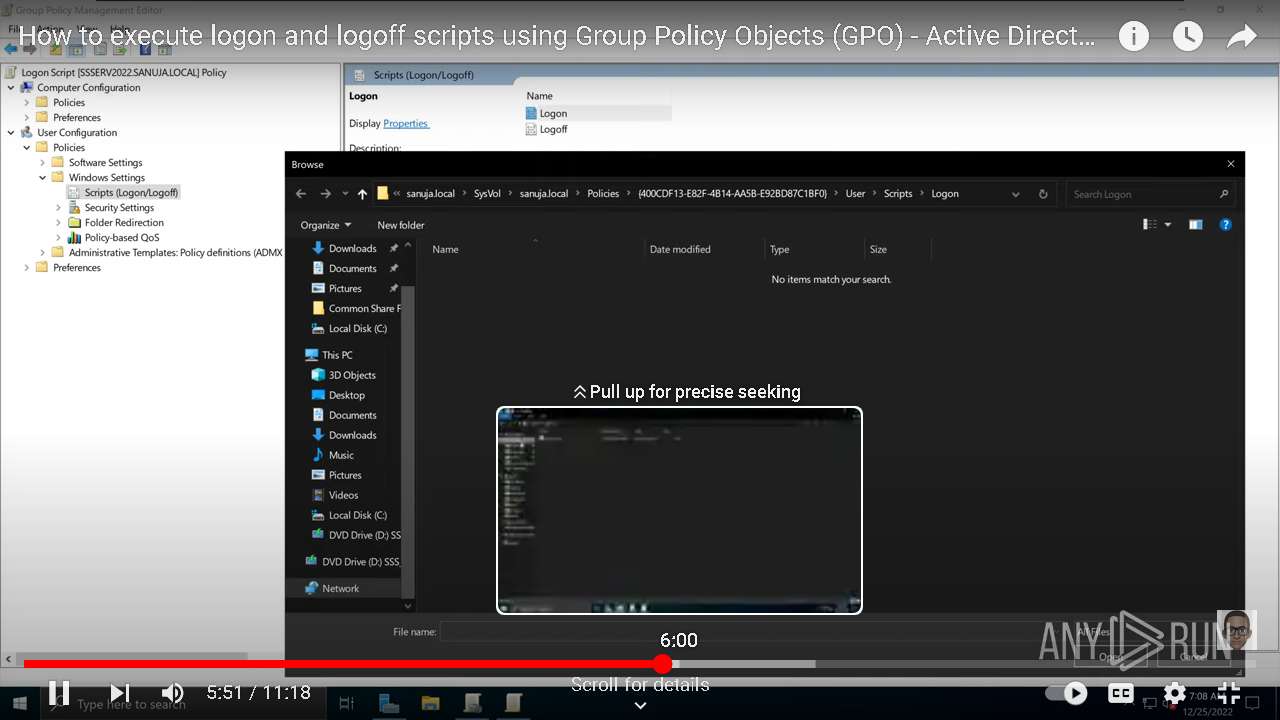Exit full screen mode
Image resolution: width=1280 pixels, height=720 pixels.
point(1229,693)
